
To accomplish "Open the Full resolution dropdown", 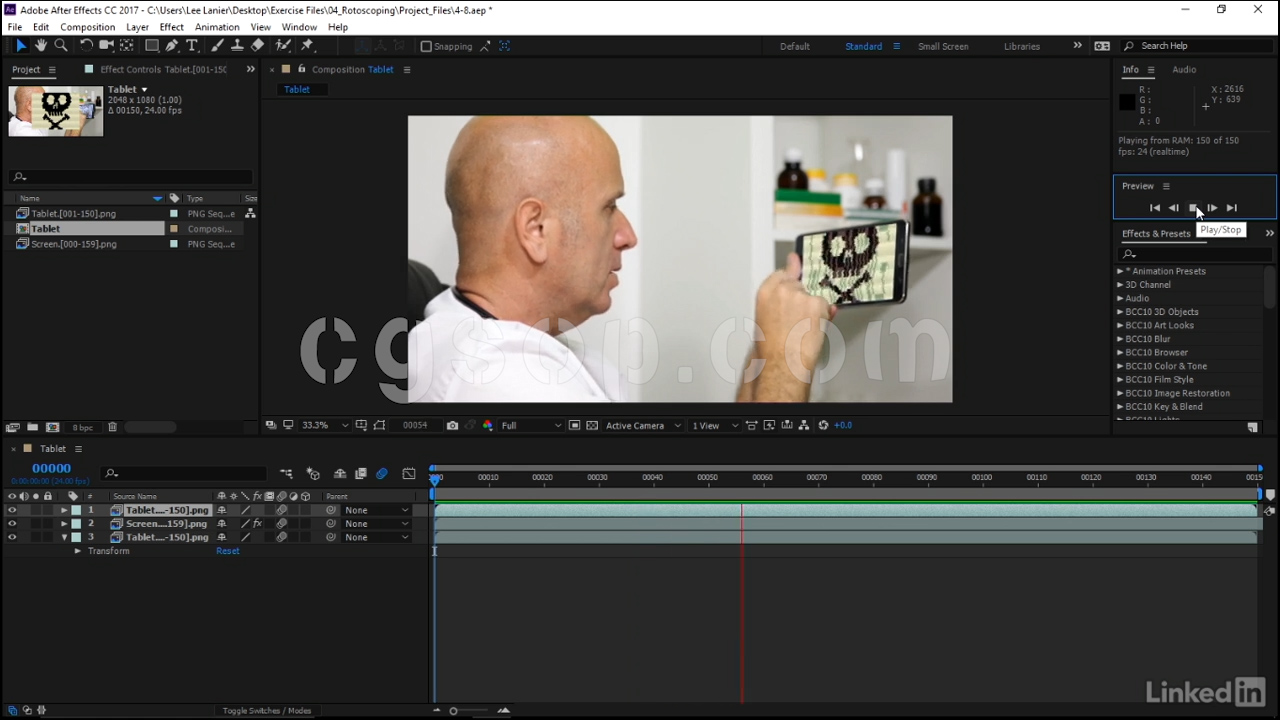I will pyautogui.click(x=531, y=425).
